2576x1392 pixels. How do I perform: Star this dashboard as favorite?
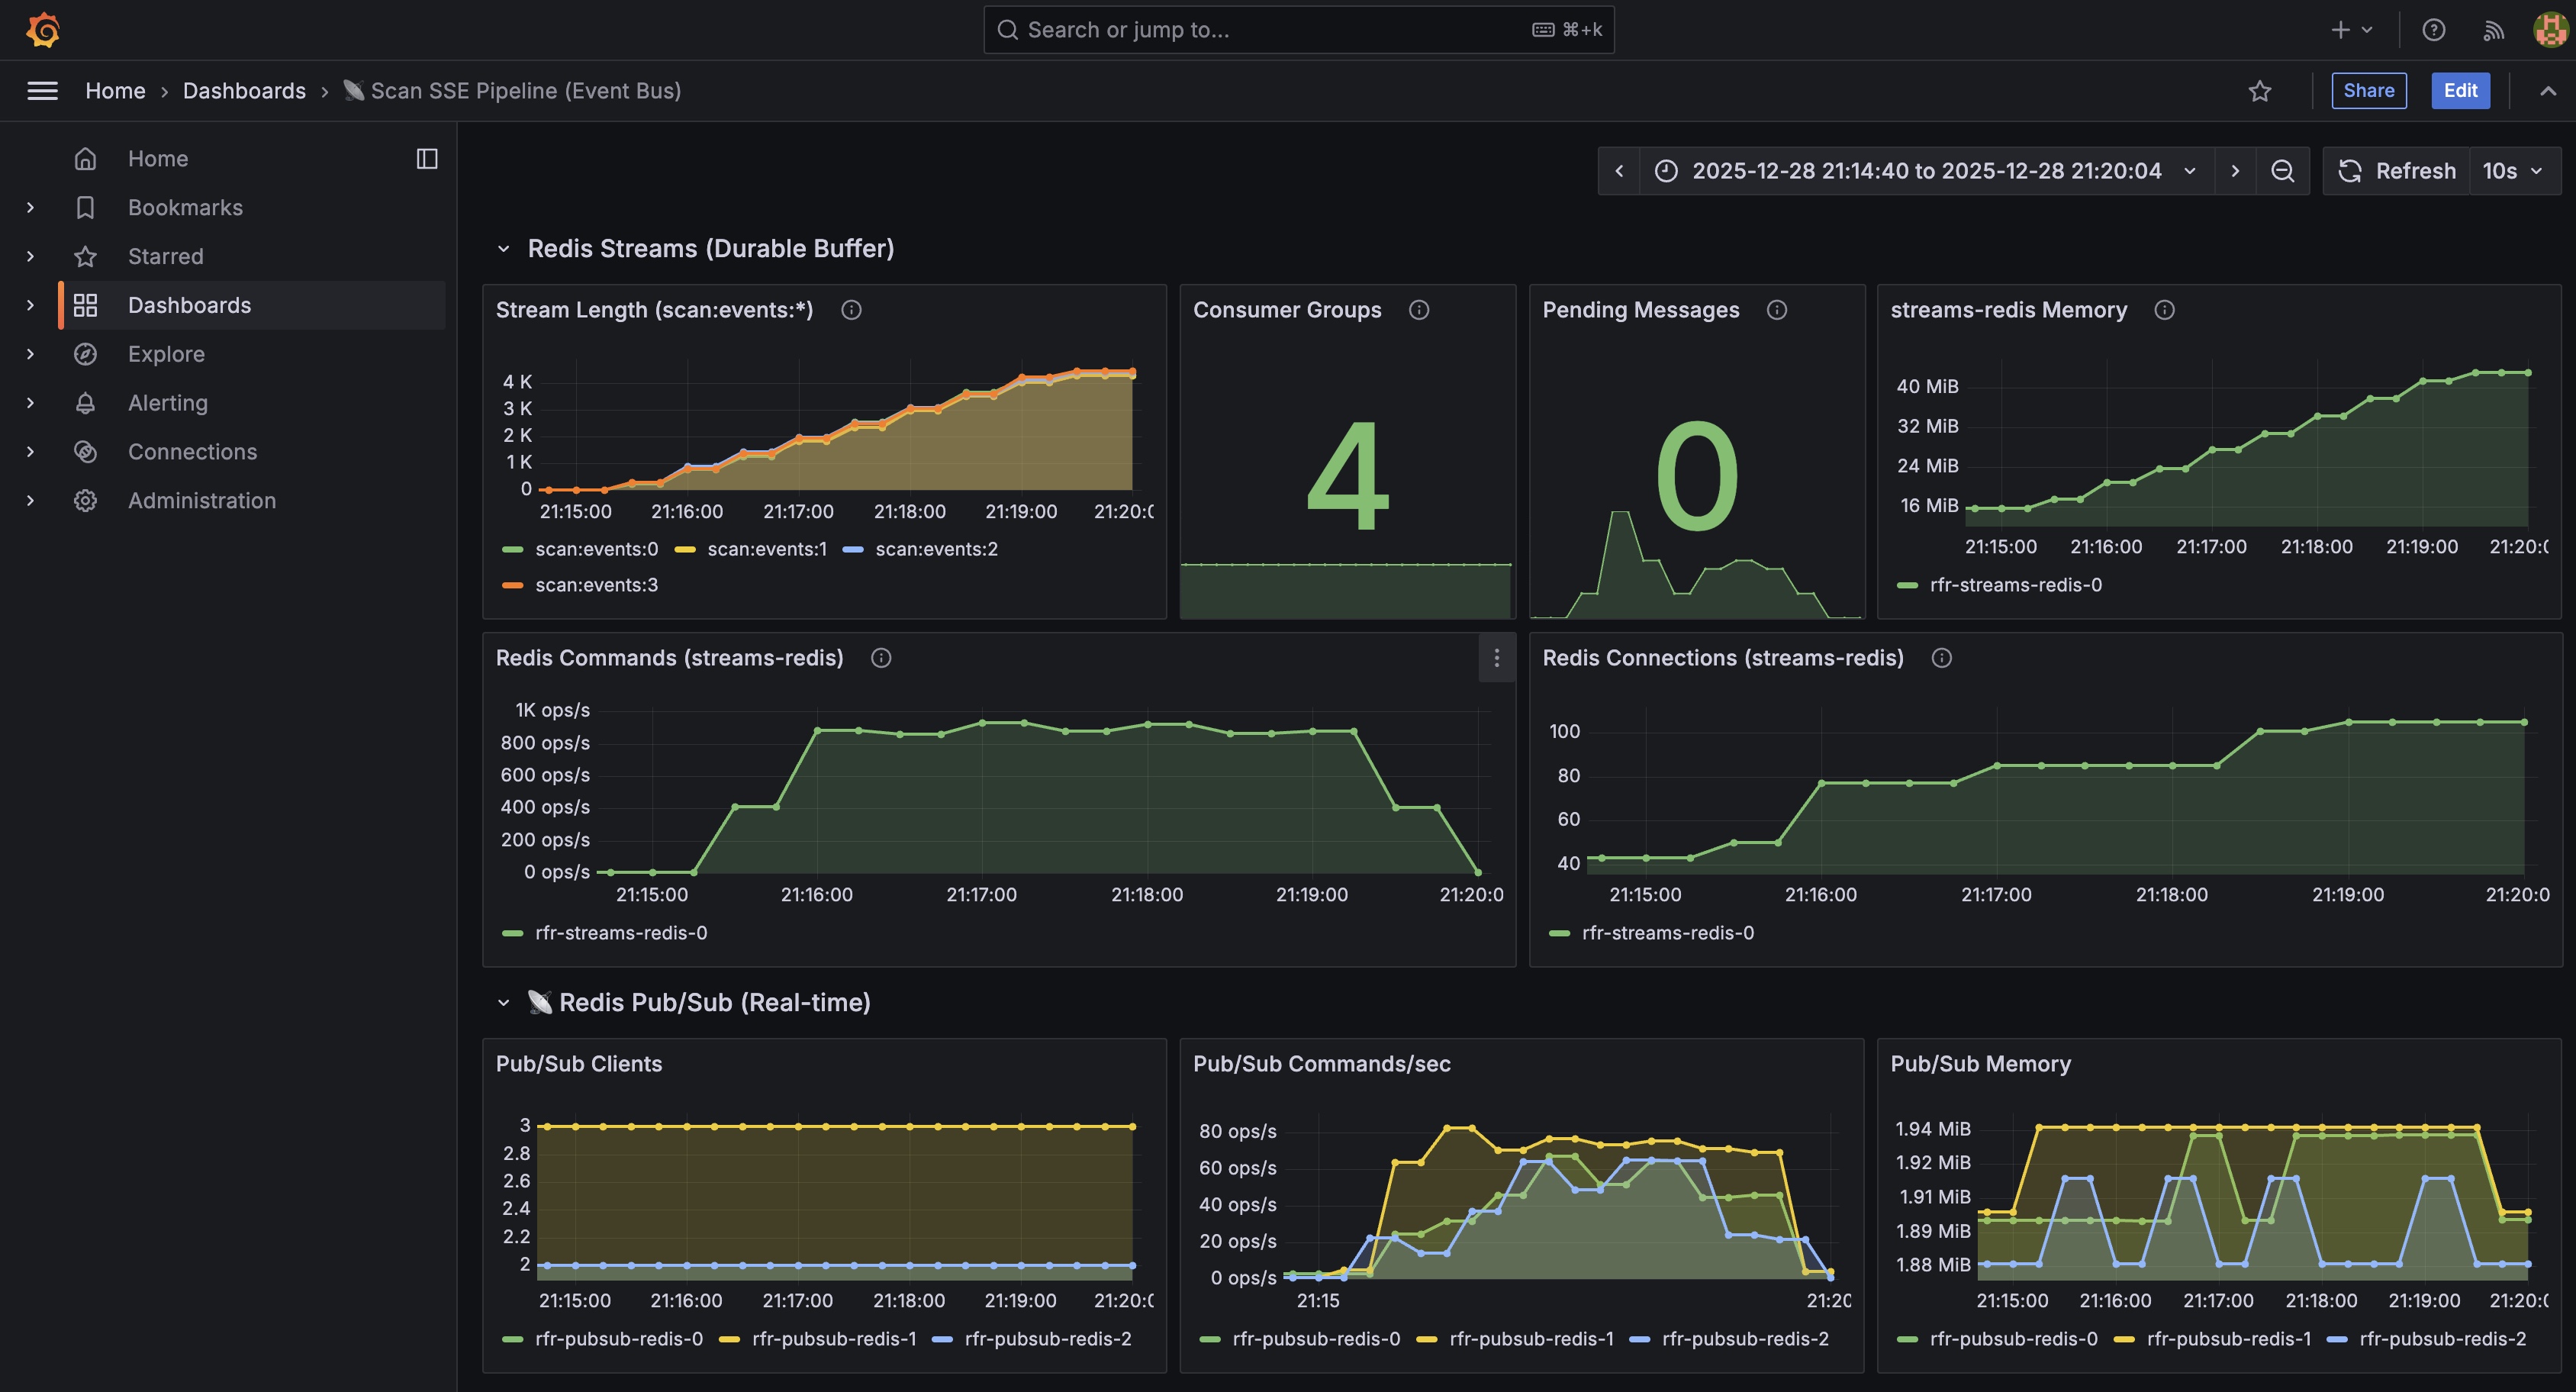[x=2259, y=91]
